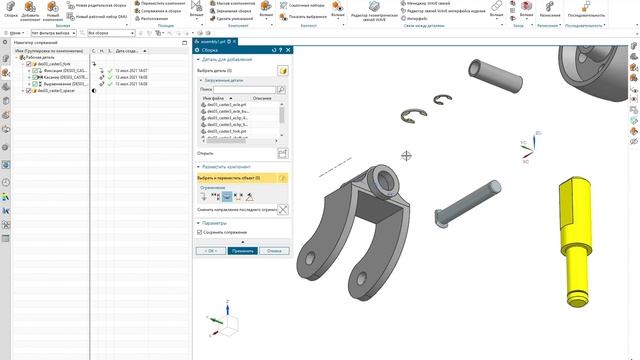Screen dimensions: 640x360
Task: Click Массив компонентов tool
Action: click(233, 3)
